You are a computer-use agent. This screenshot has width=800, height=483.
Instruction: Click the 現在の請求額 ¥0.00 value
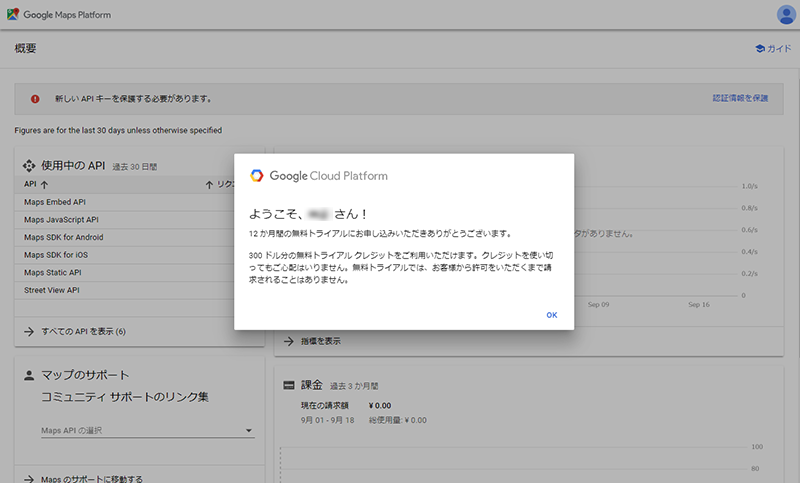(x=380, y=406)
